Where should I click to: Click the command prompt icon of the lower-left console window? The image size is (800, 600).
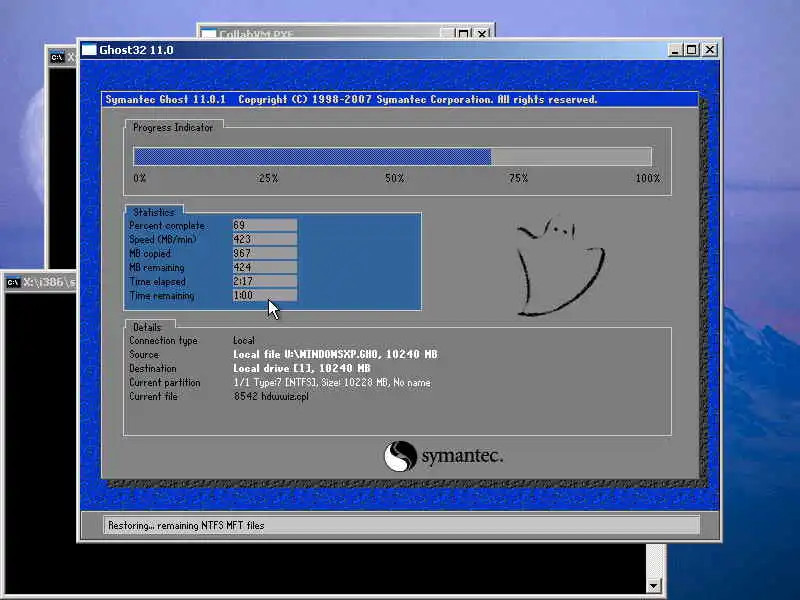13,282
